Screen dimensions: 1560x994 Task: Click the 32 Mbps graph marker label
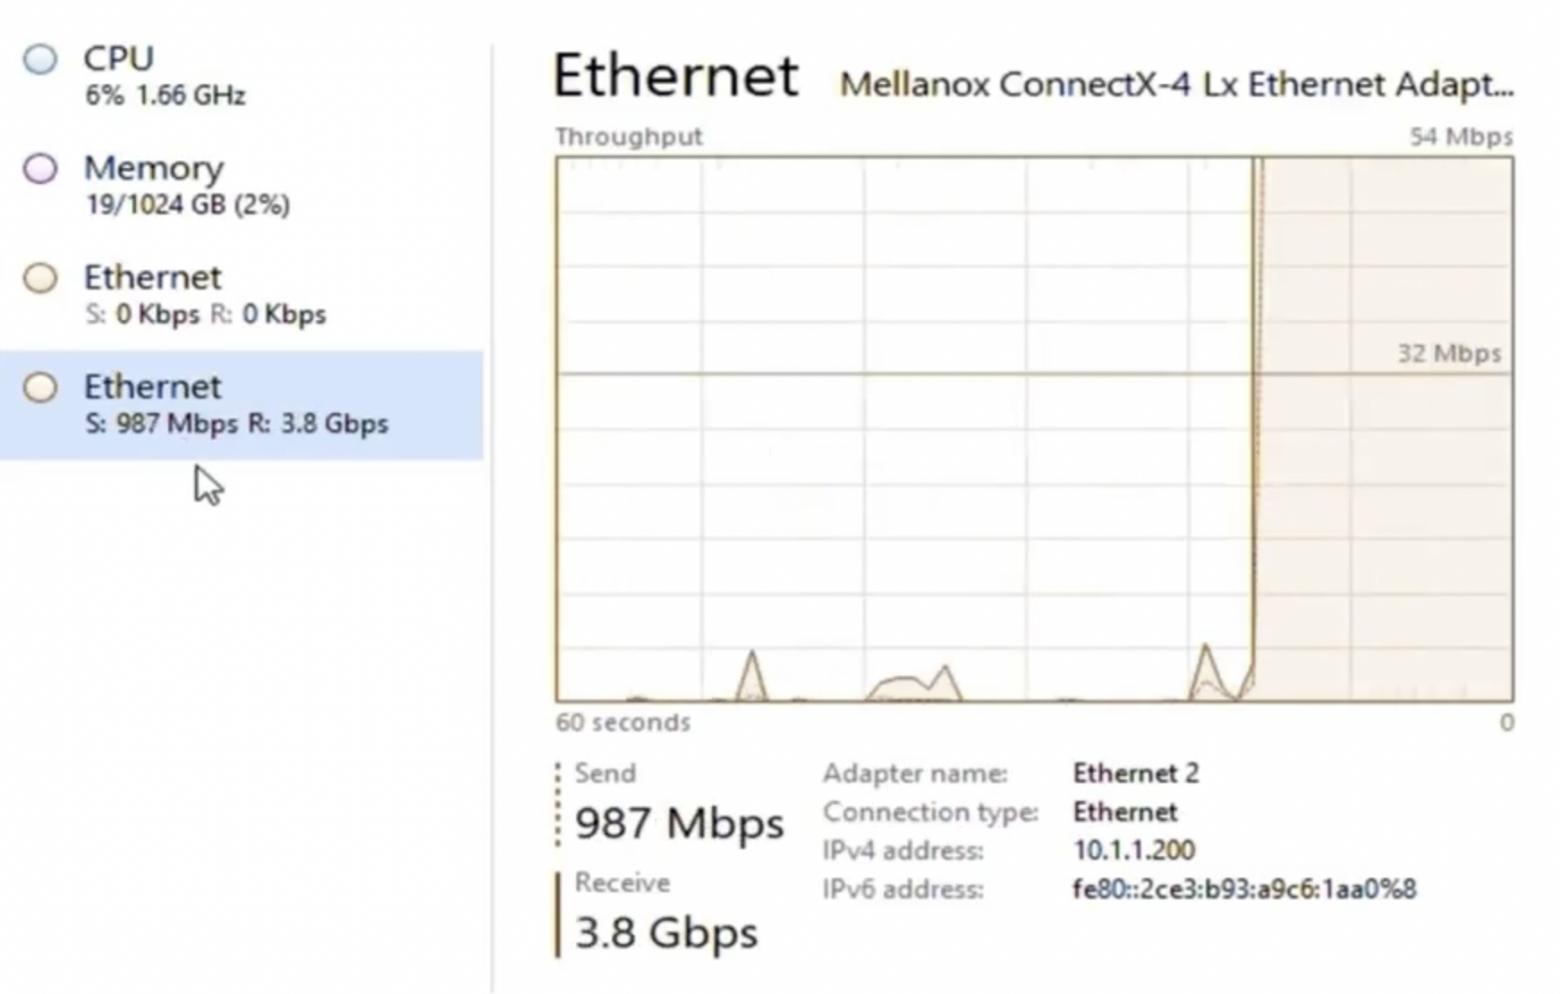click(1449, 353)
